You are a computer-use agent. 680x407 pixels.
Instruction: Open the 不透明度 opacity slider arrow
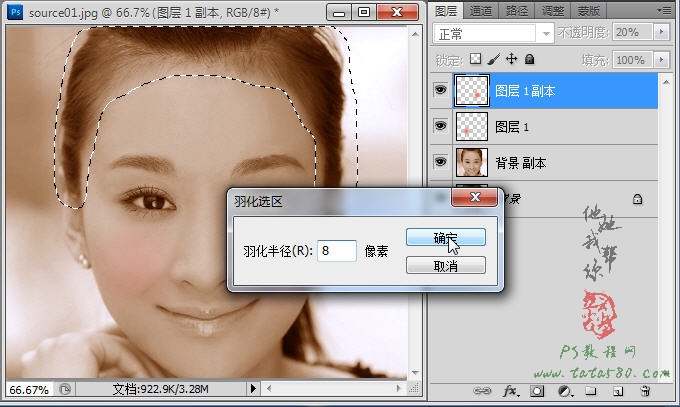click(x=662, y=32)
